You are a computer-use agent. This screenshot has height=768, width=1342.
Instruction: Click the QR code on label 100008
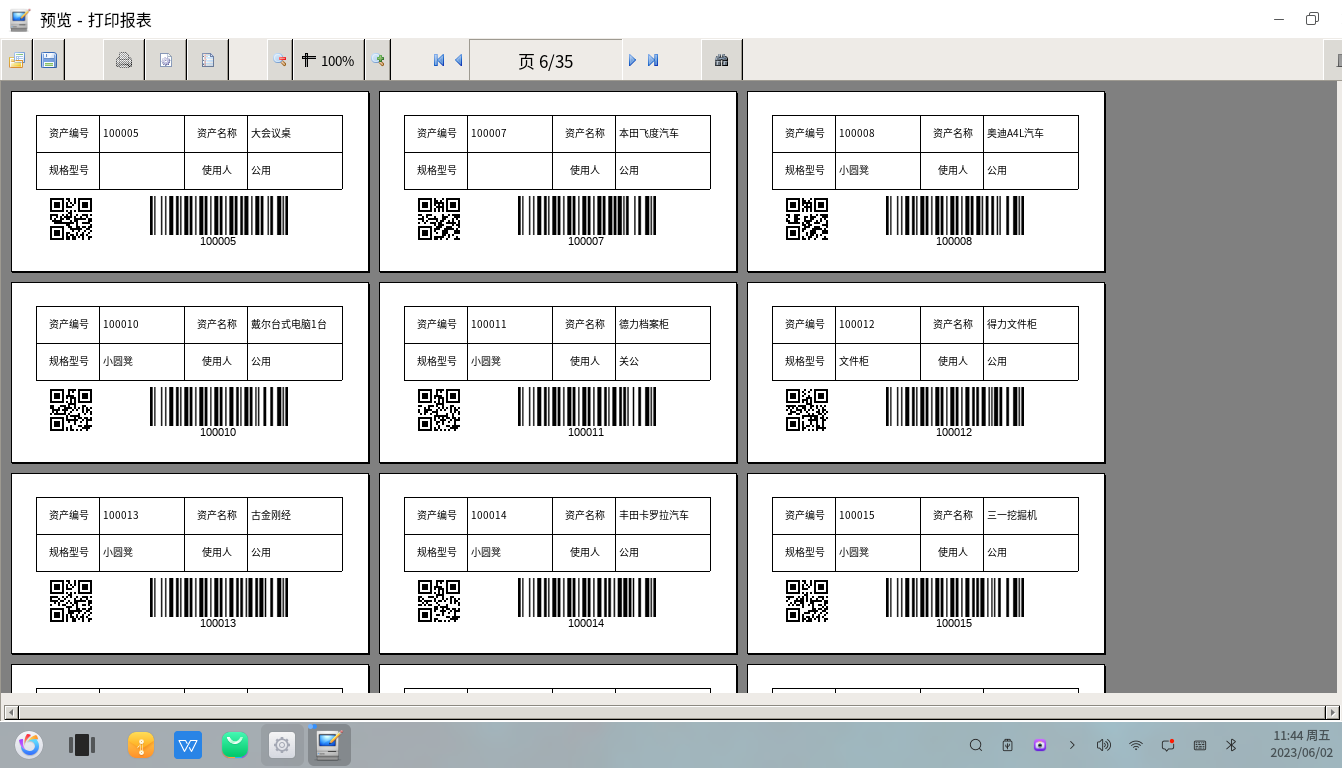pos(807,219)
